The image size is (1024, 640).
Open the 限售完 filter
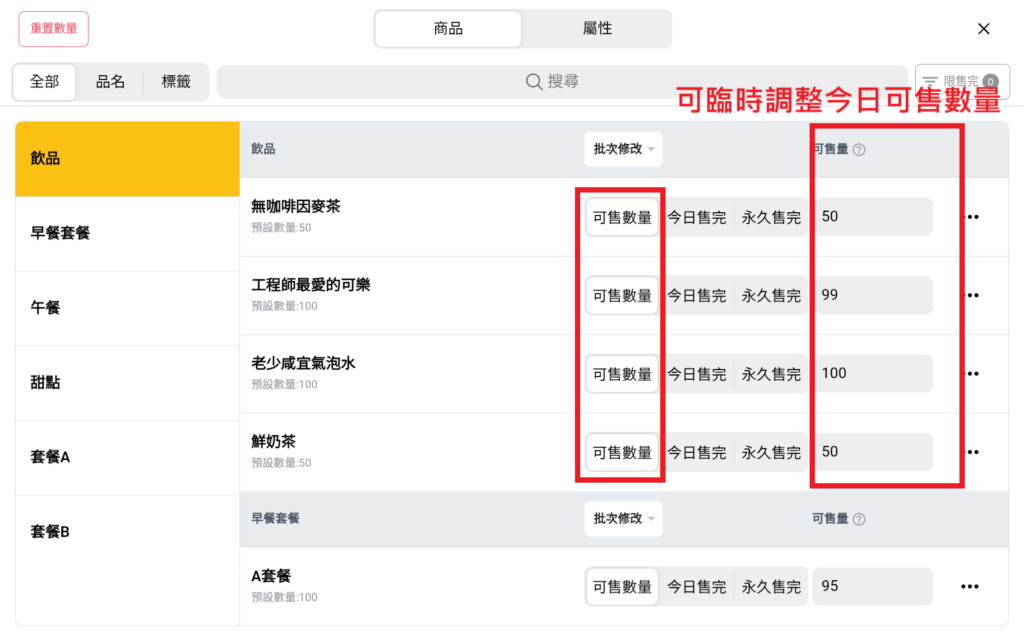point(962,82)
